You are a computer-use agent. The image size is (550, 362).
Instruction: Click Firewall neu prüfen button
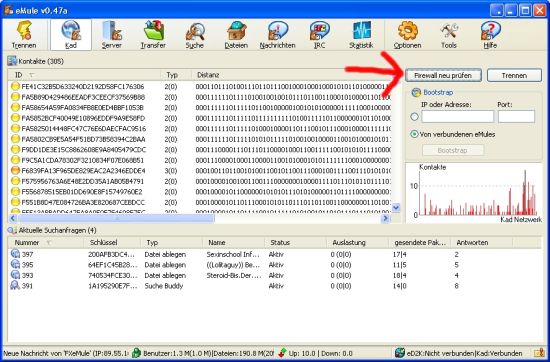coord(443,75)
